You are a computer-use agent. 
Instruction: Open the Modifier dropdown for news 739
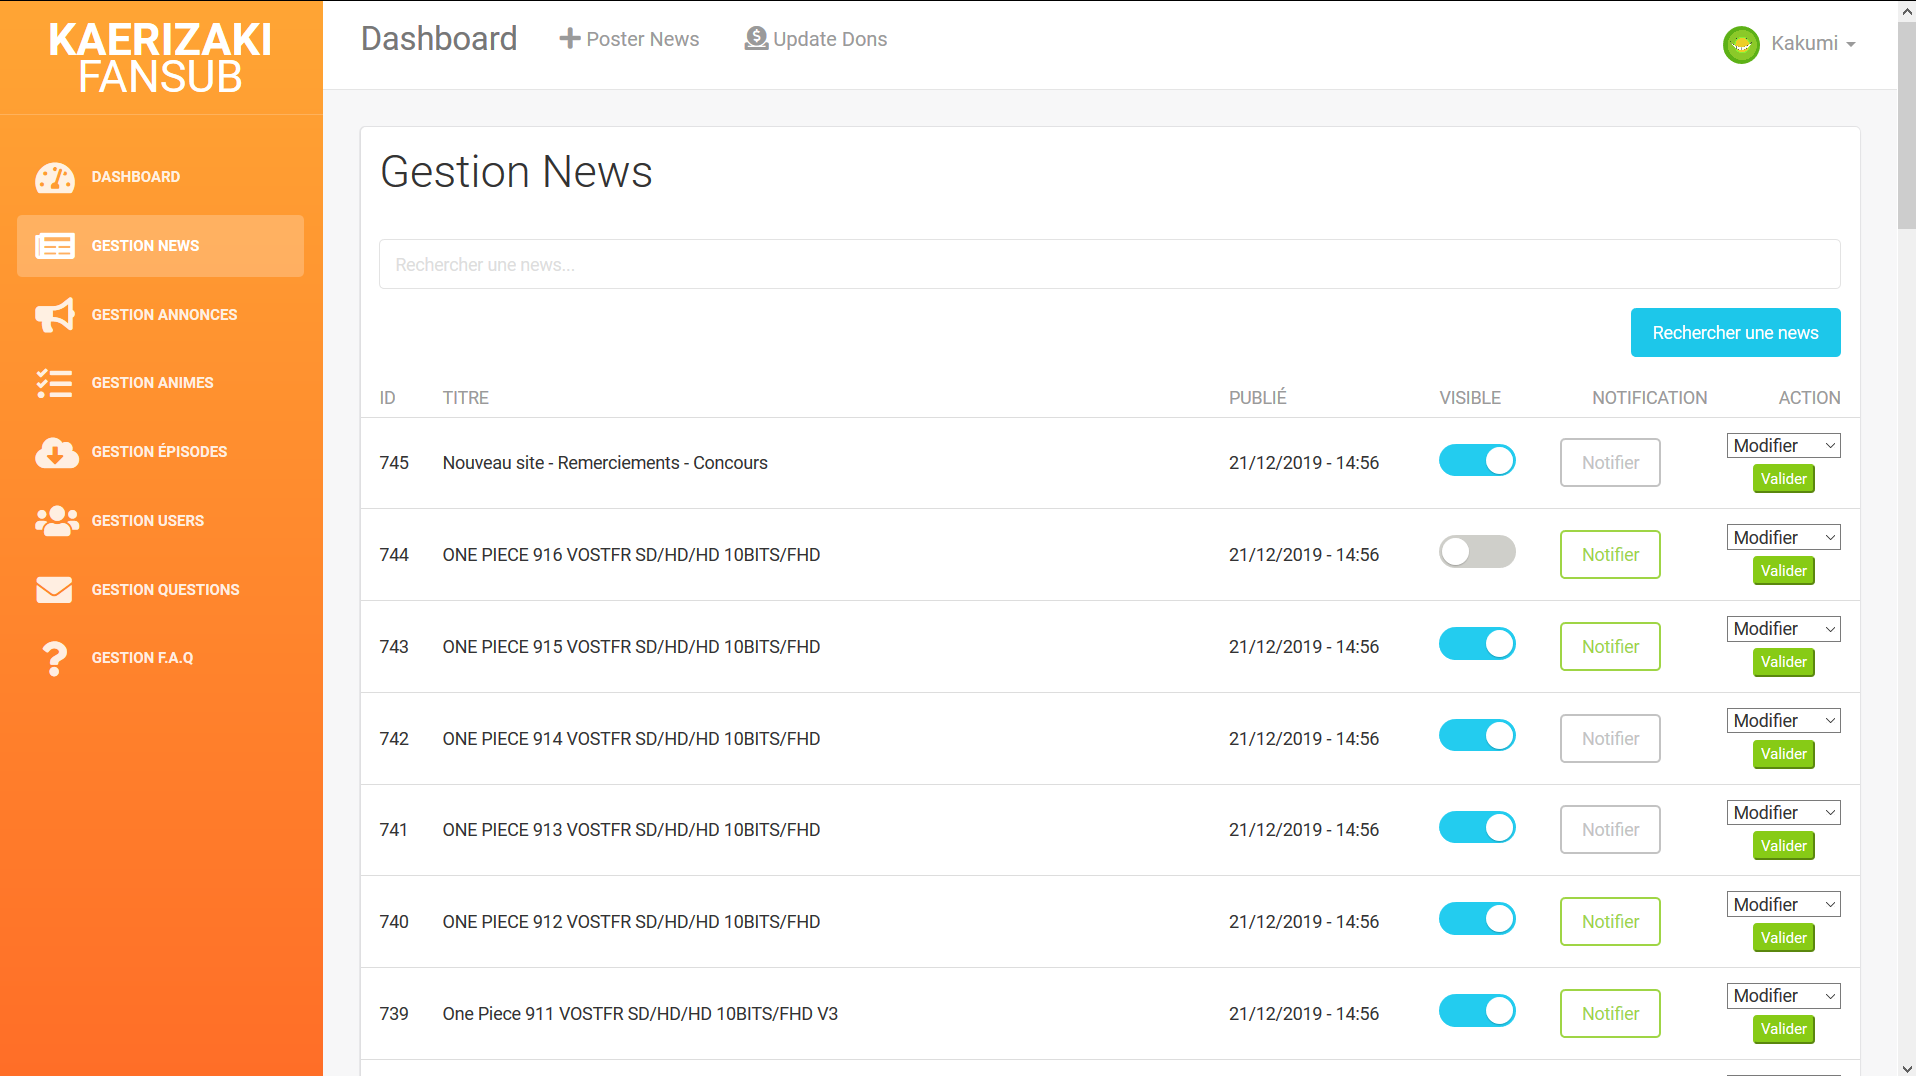coord(1783,996)
